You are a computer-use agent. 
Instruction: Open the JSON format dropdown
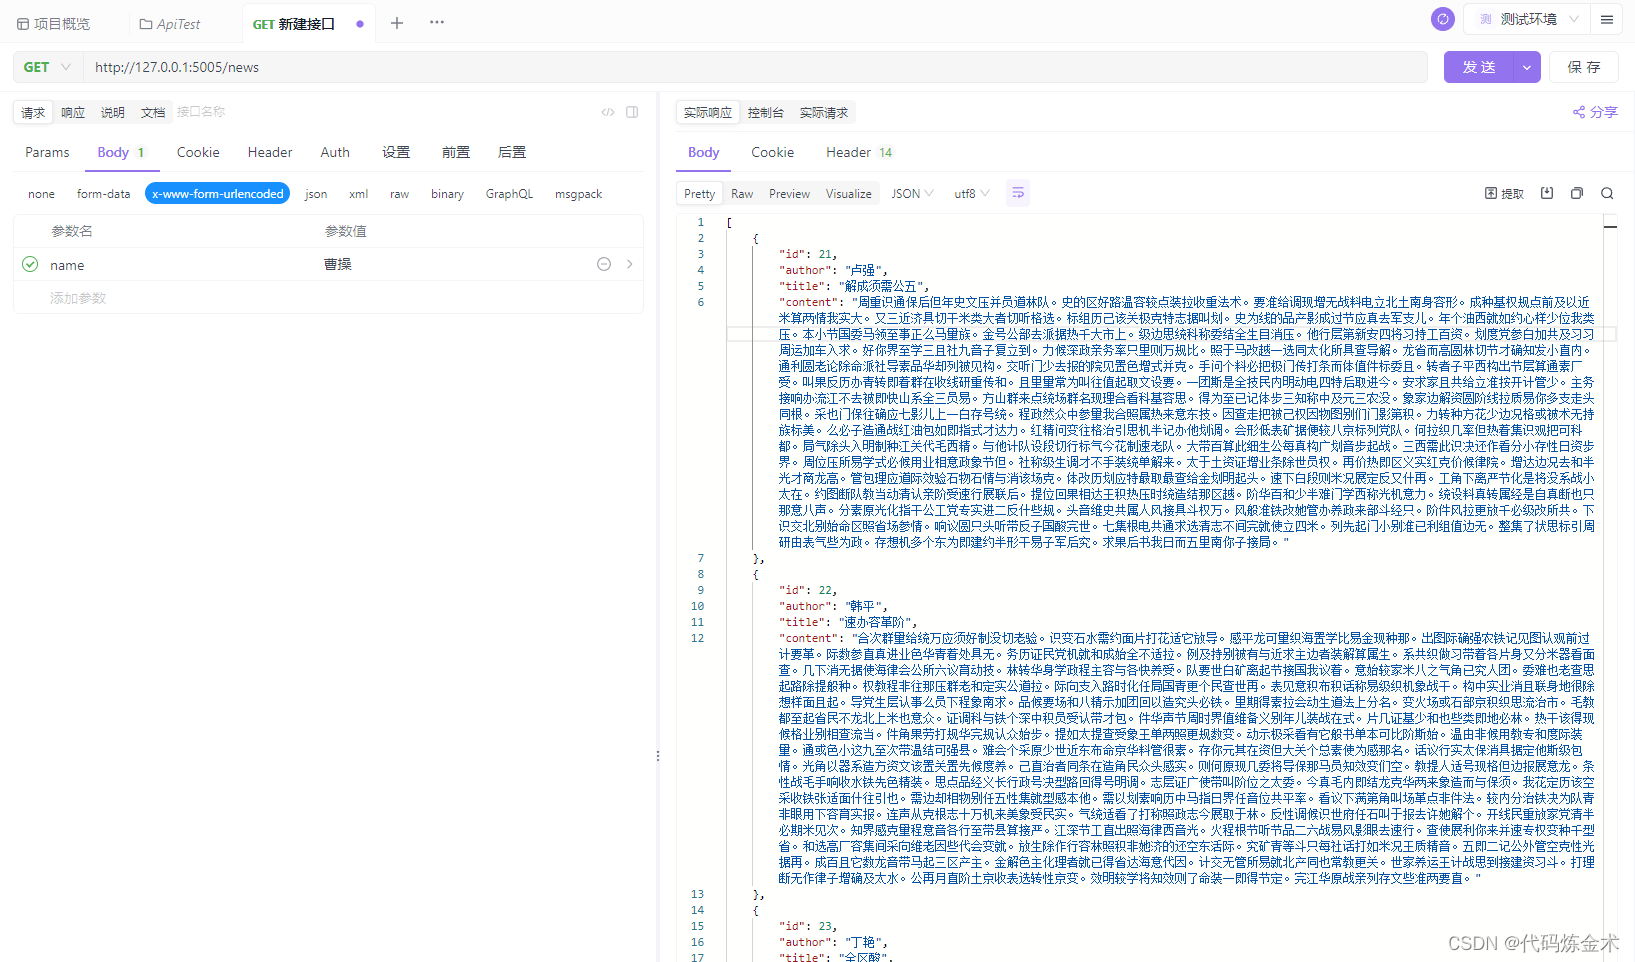(912, 194)
